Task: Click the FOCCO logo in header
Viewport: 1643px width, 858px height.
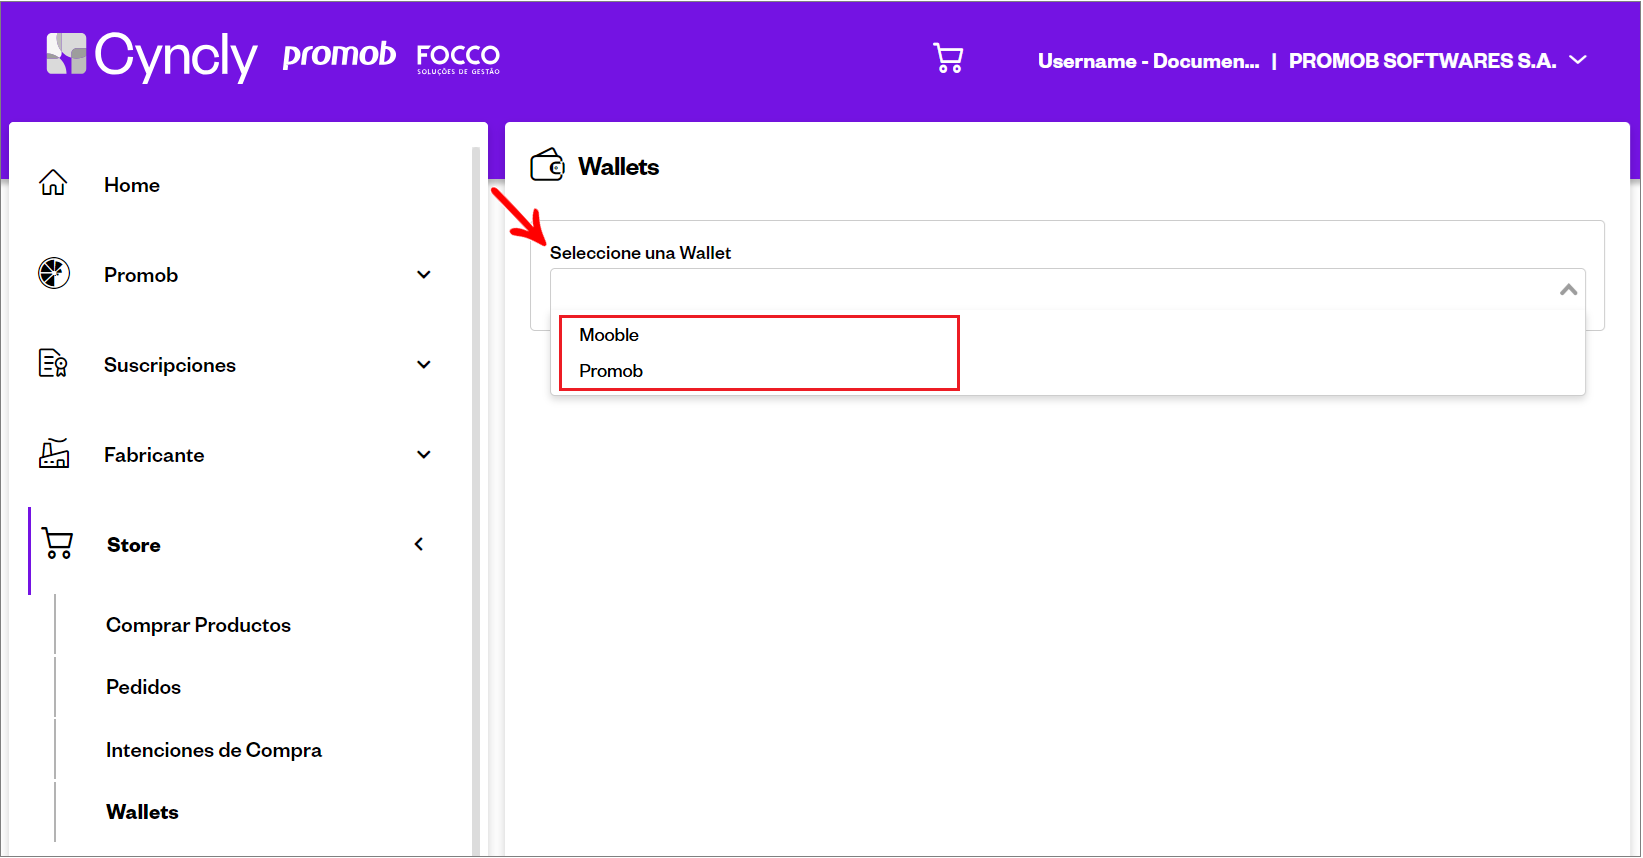Action: pos(458,59)
